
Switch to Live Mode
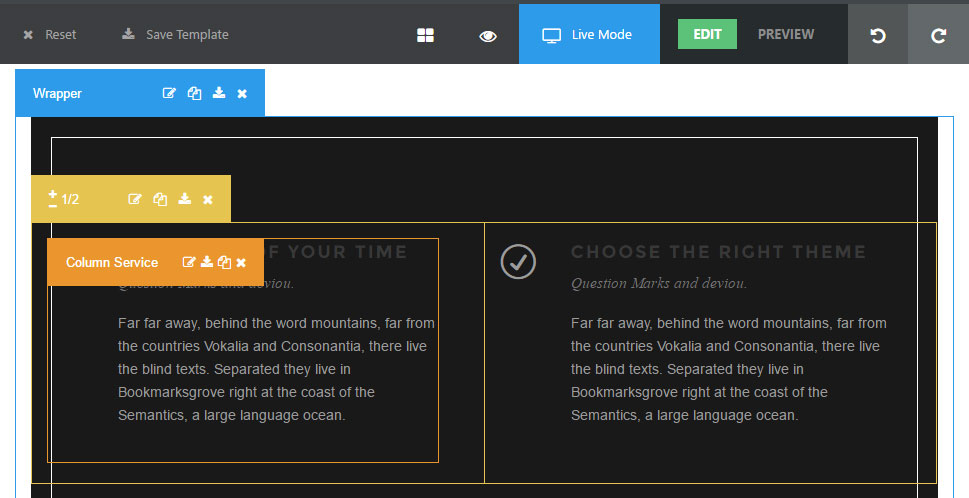[x=589, y=35]
